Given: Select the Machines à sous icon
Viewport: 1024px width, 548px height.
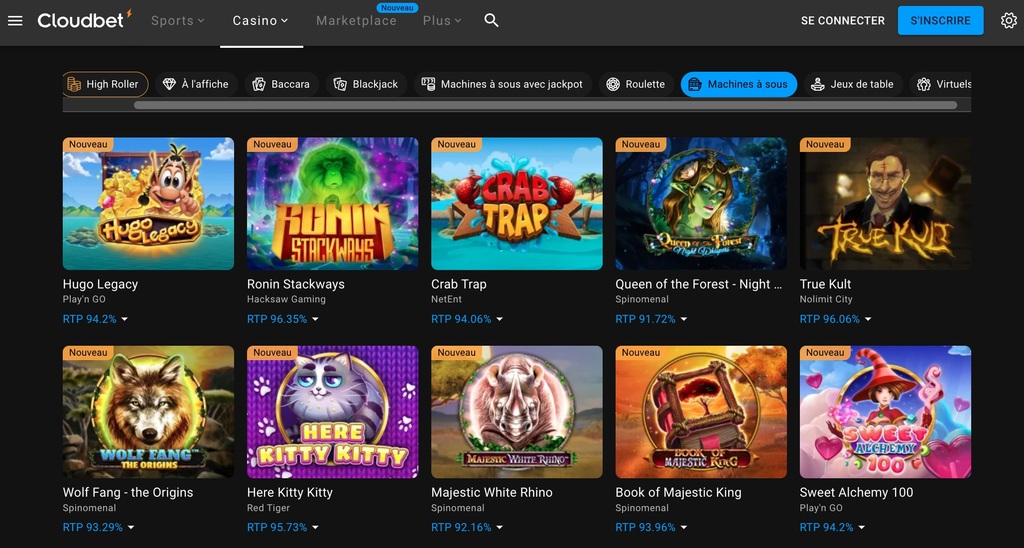Looking at the screenshot, I should click(x=695, y=84).
